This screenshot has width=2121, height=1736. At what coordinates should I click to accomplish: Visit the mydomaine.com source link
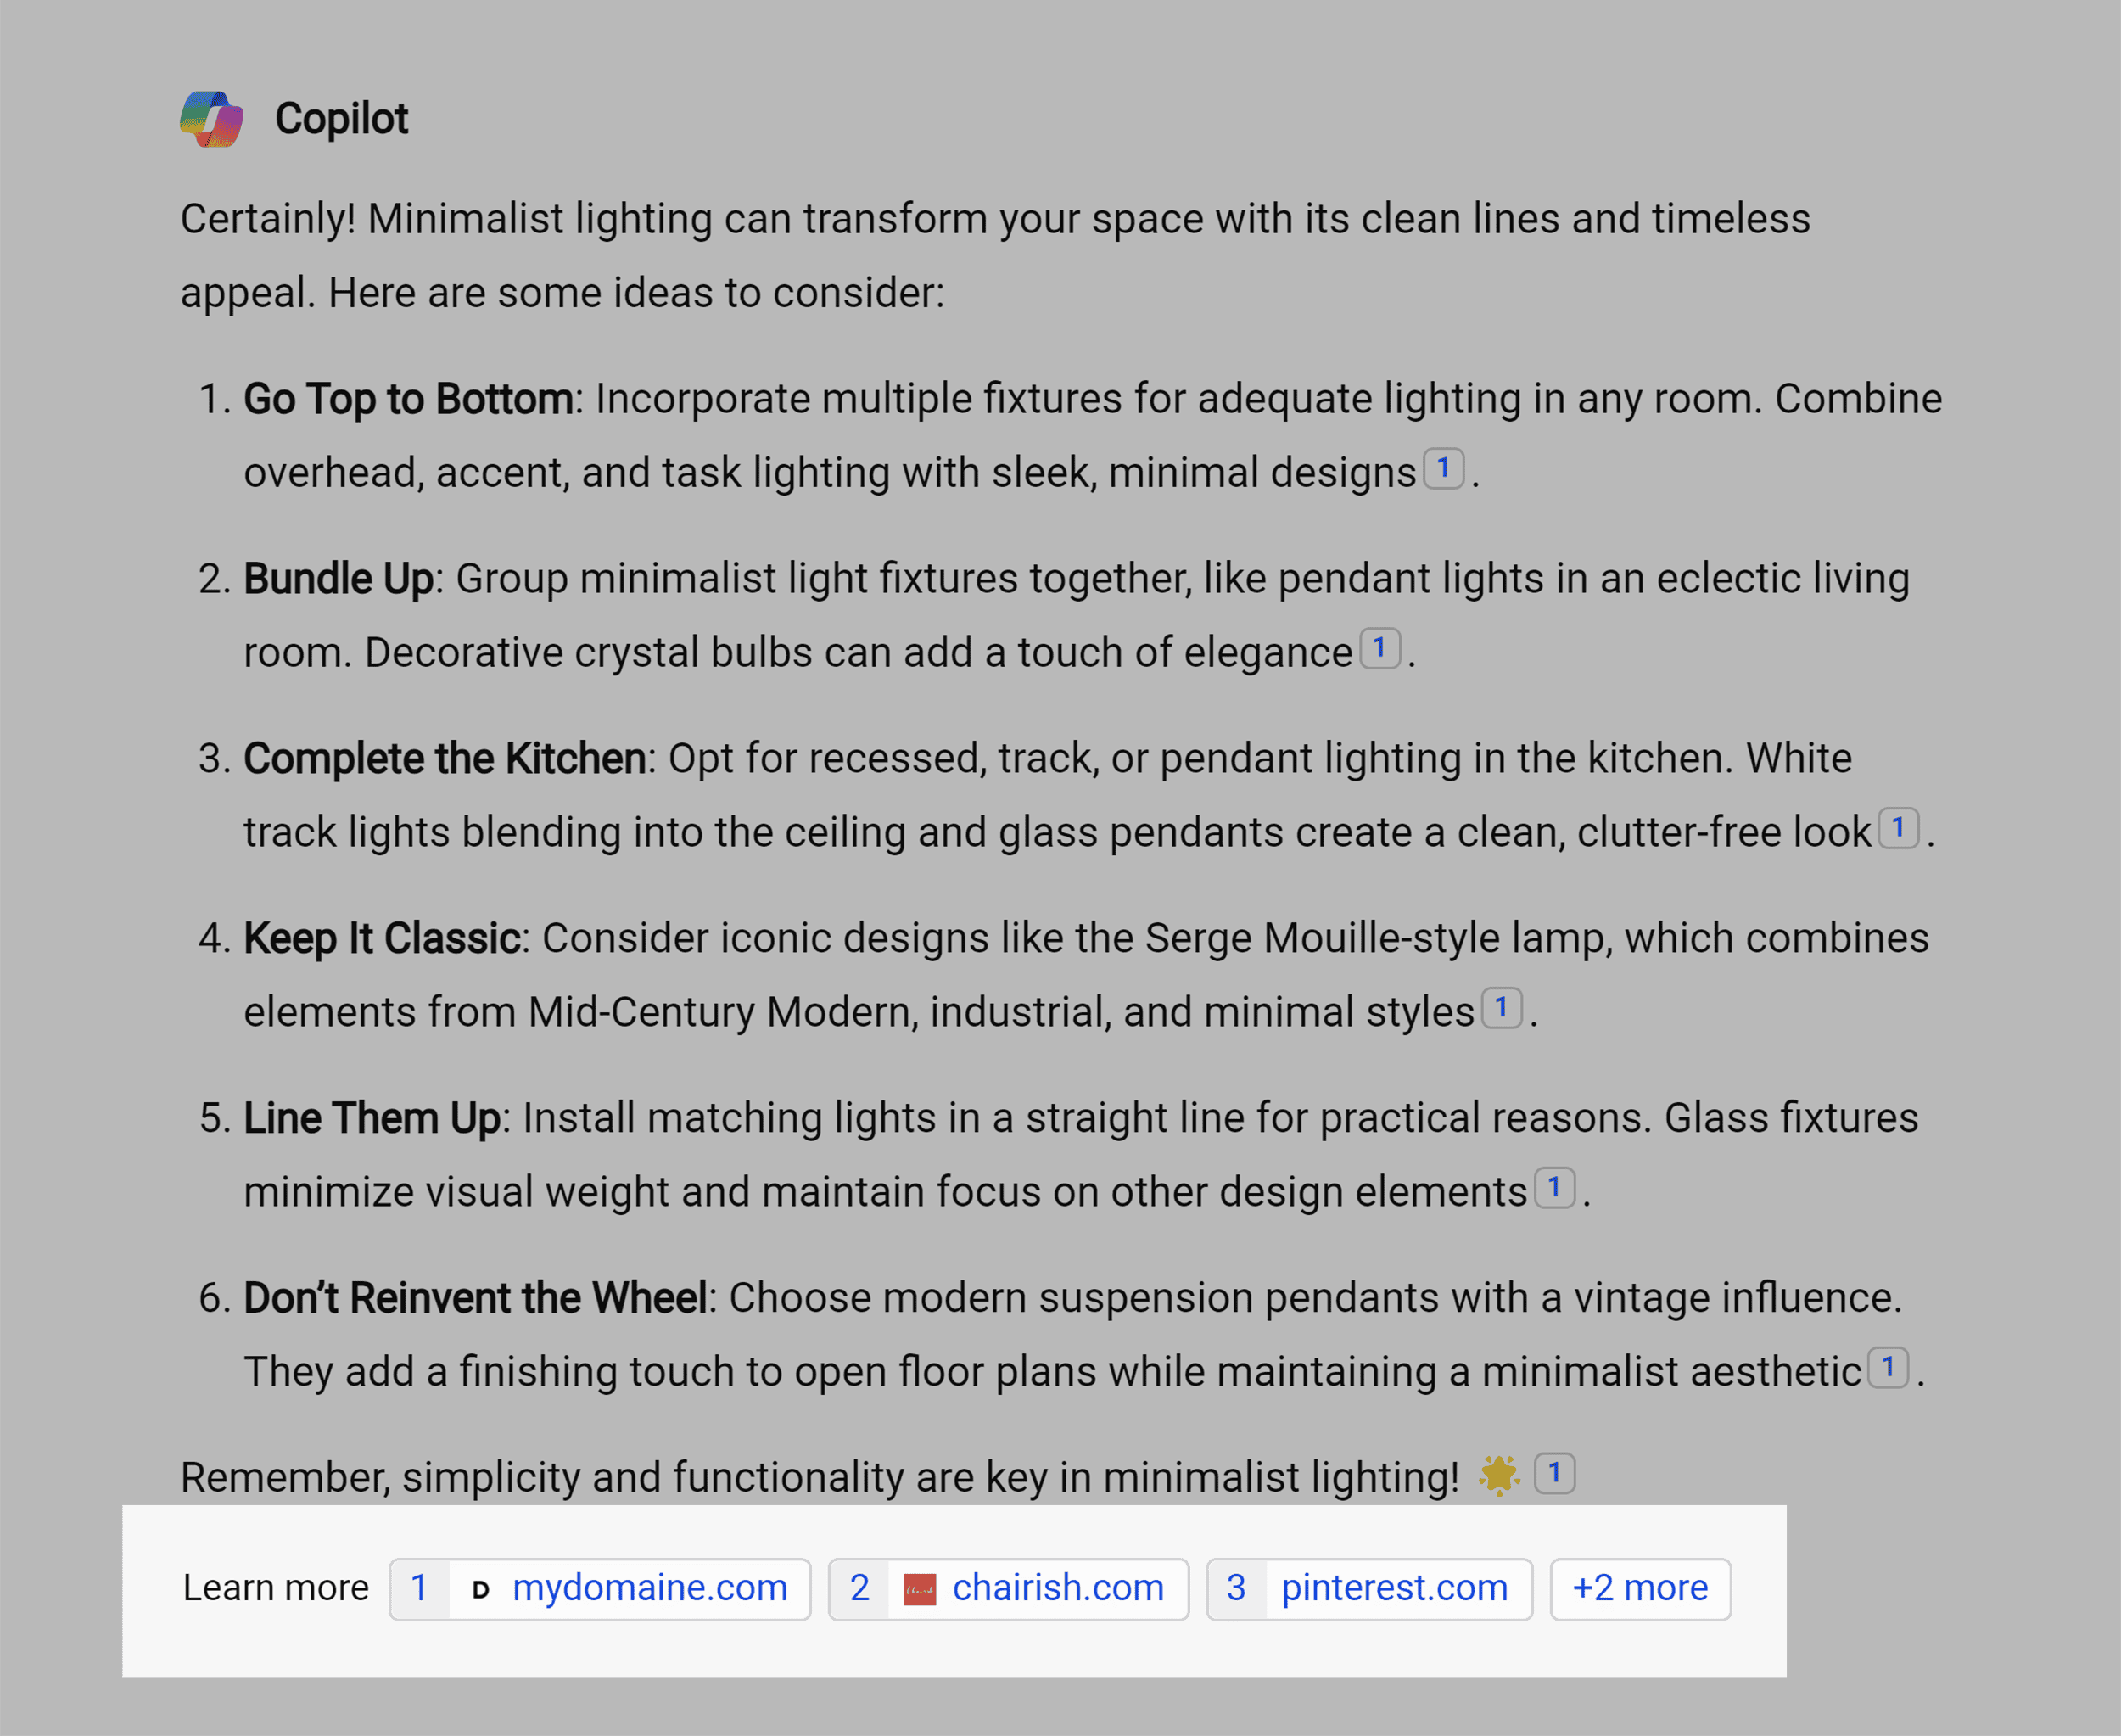tap(649, 1588)
